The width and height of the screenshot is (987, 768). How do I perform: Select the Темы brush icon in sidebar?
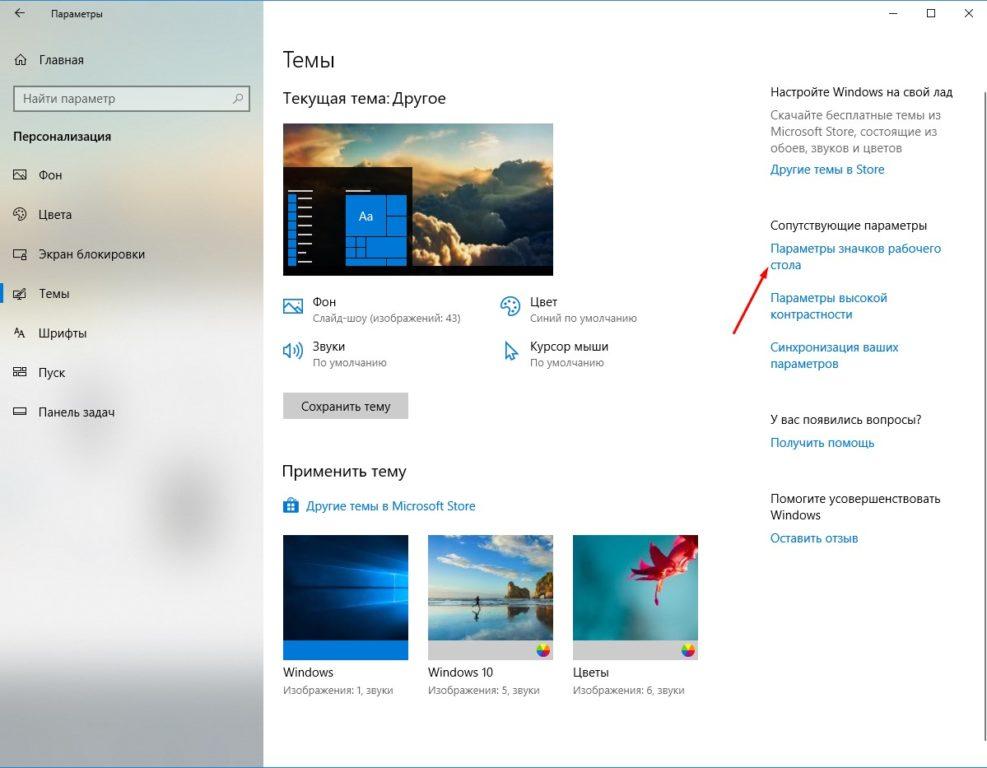pos(20,294)
